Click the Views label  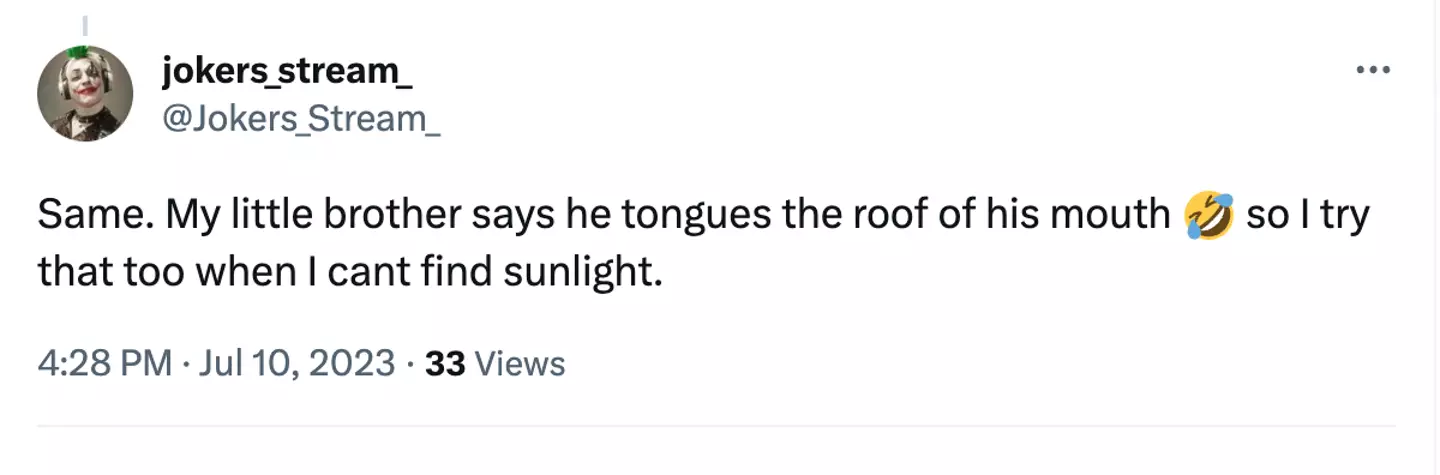click(519, 363)
